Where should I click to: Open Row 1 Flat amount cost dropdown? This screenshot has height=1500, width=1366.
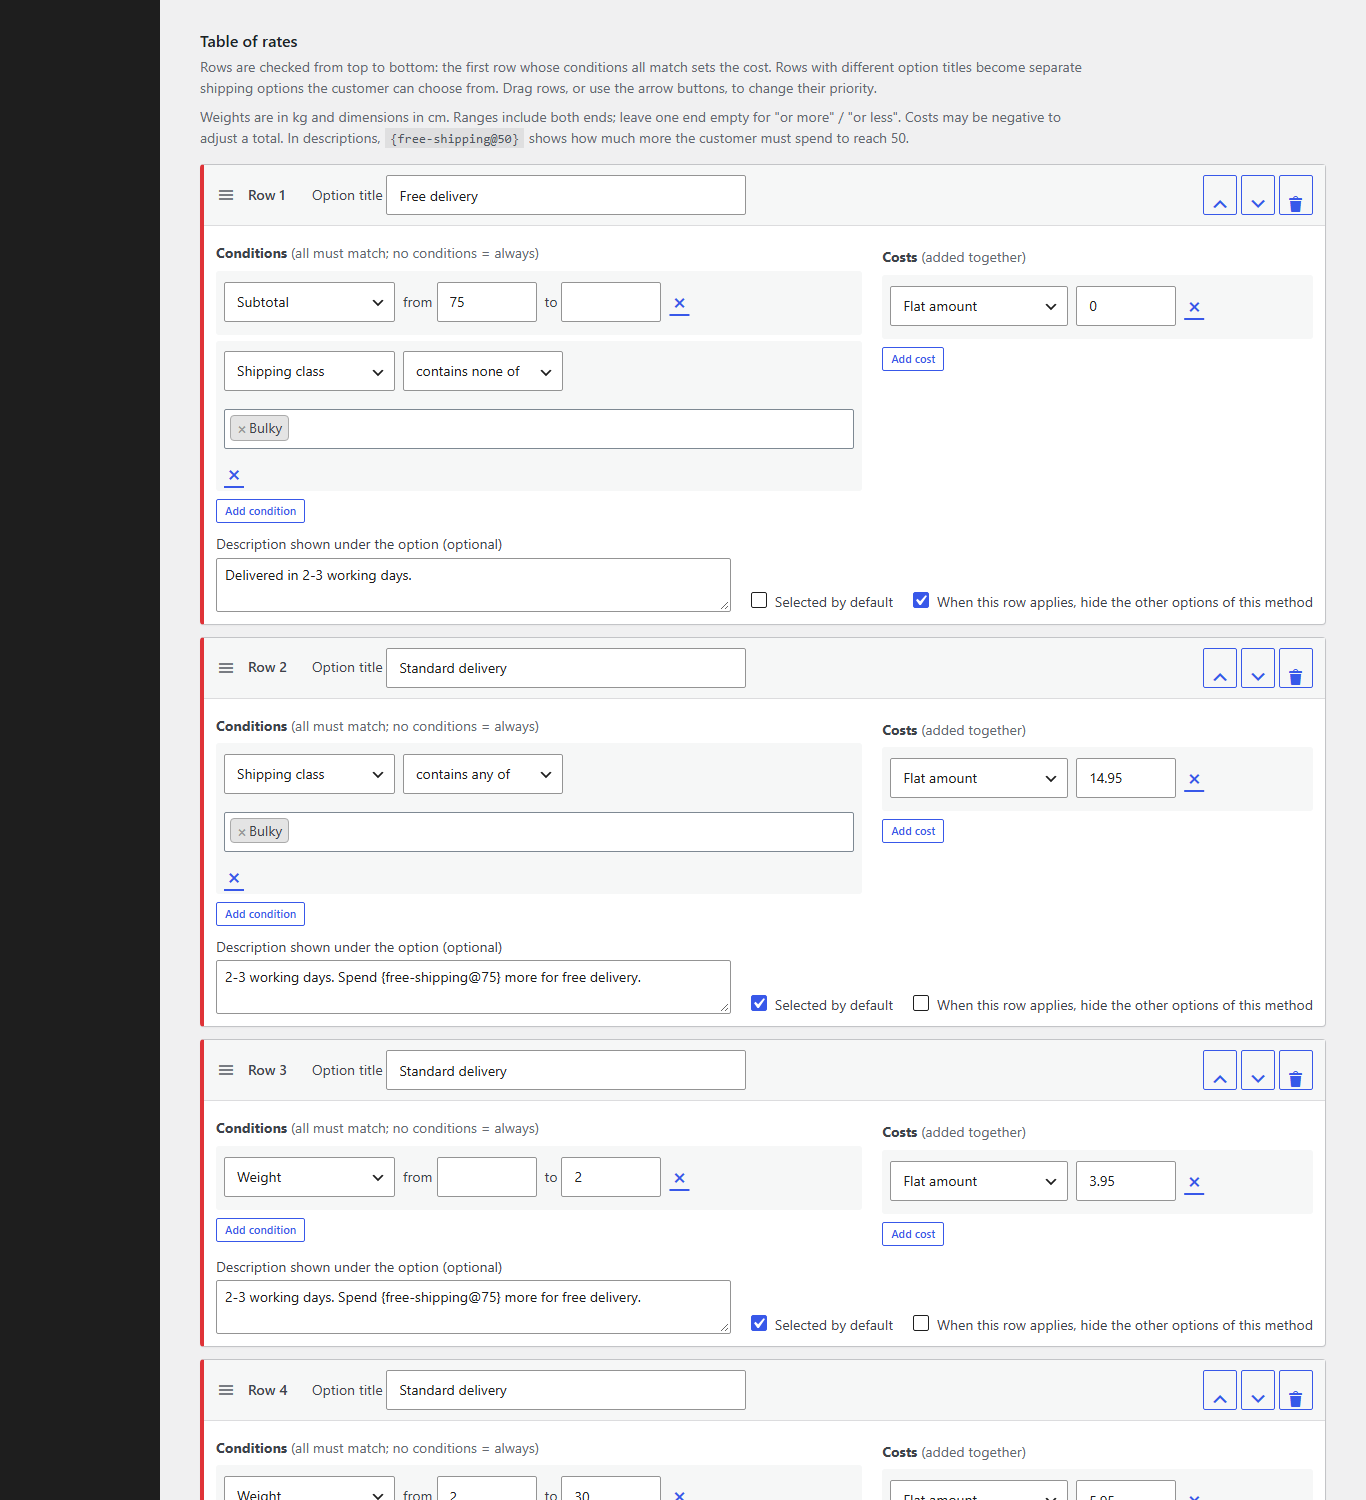point(979,306)
